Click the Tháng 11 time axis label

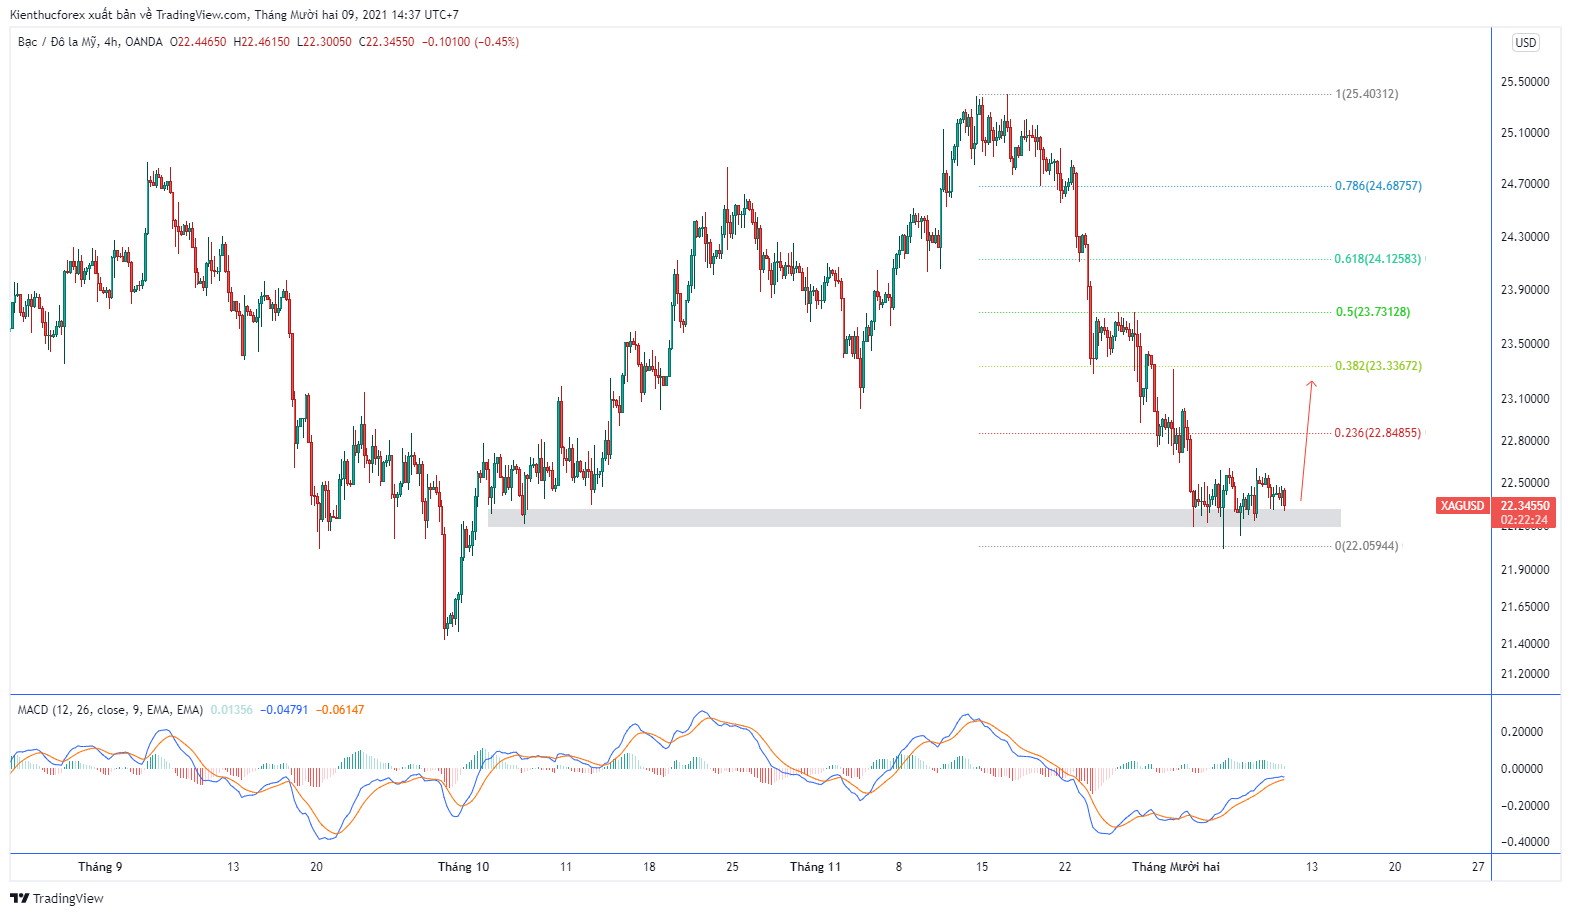coord(815,867)
